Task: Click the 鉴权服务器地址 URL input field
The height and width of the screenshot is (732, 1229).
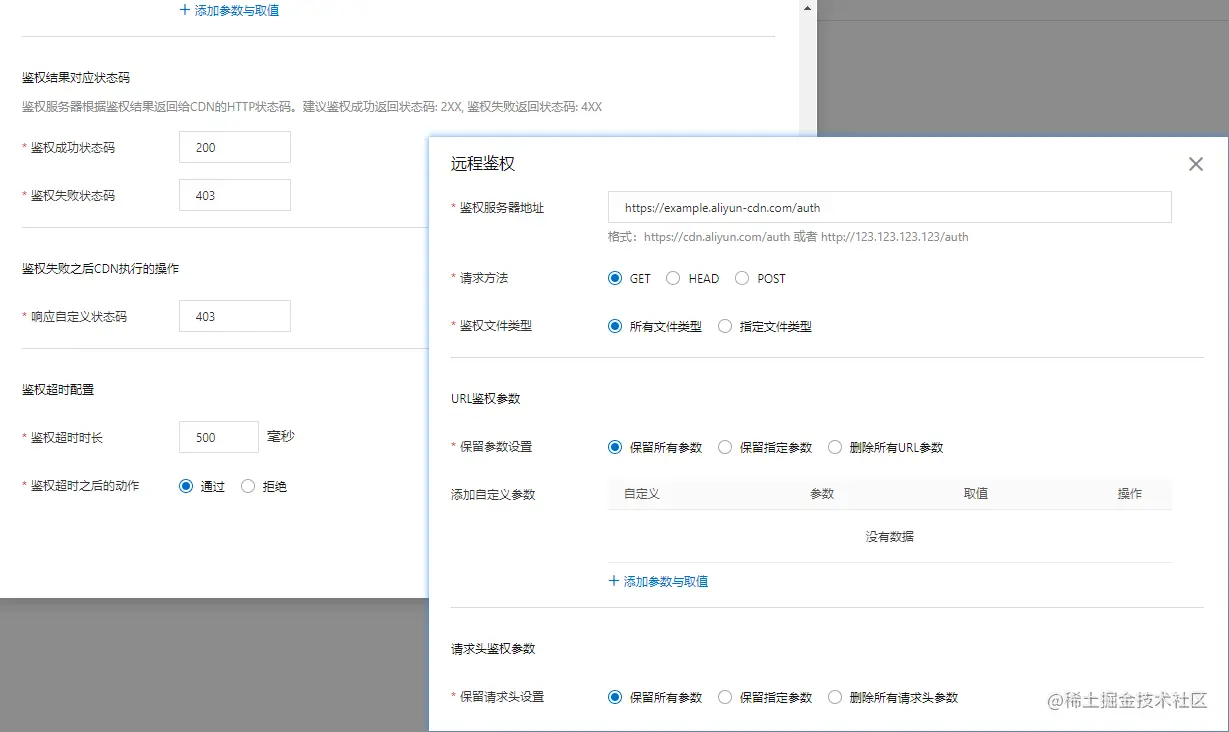Action: coord(890,207)
